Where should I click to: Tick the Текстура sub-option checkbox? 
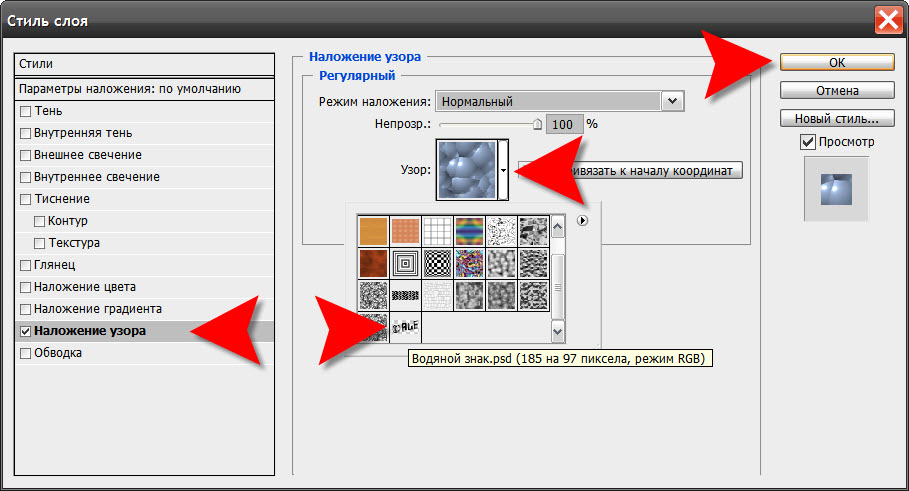tap(39, 243)
